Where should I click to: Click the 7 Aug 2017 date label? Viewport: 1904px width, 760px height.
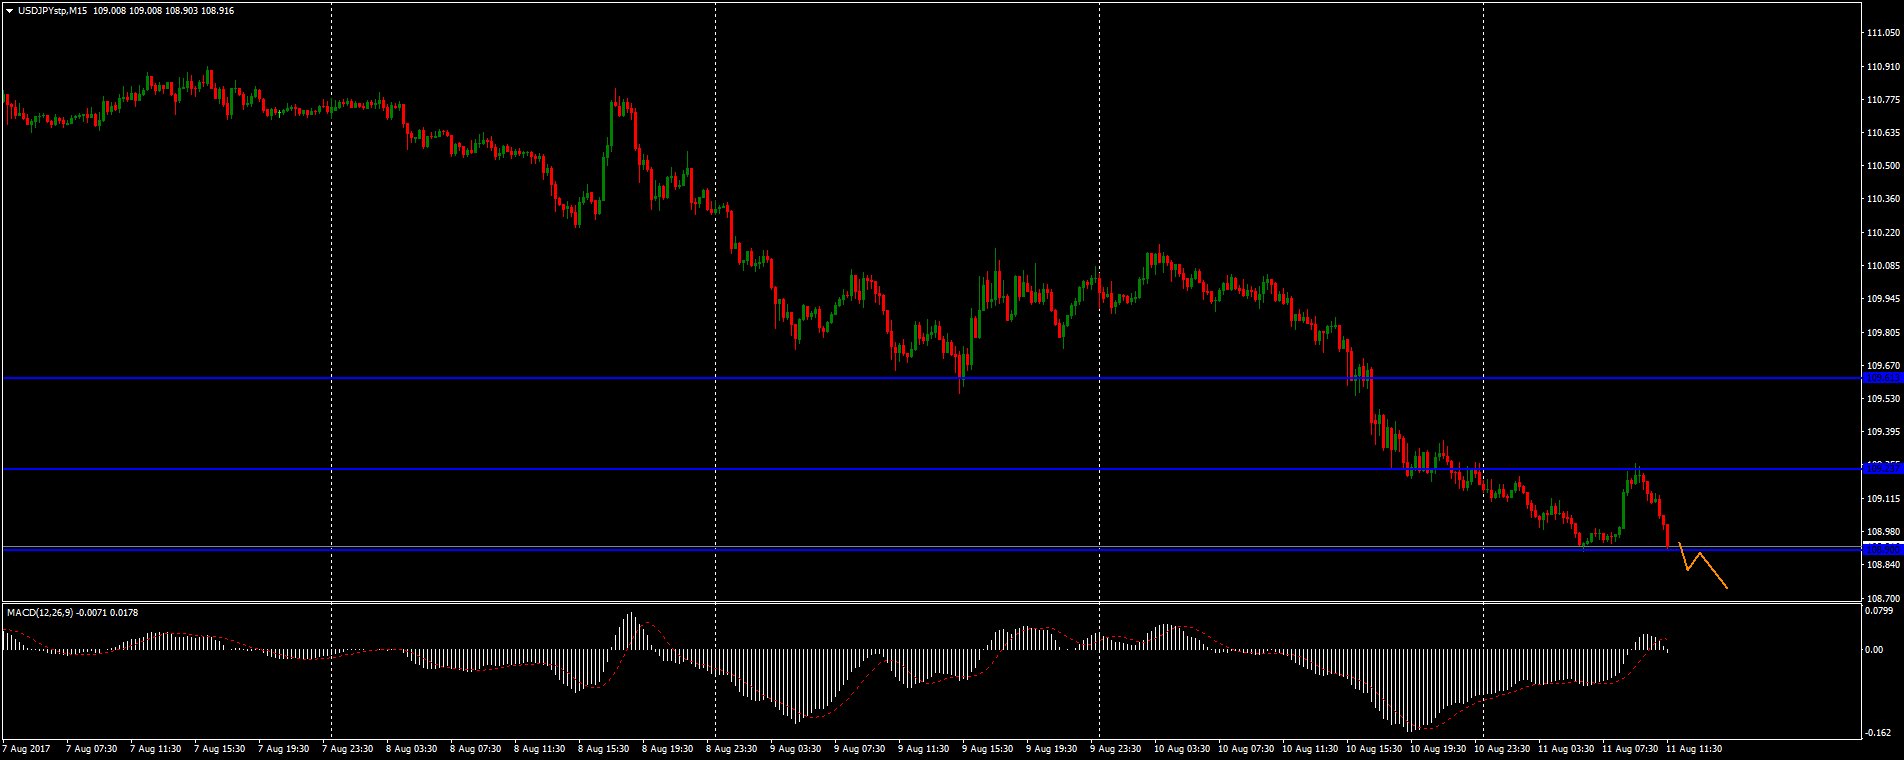click(x=27, y=748)
